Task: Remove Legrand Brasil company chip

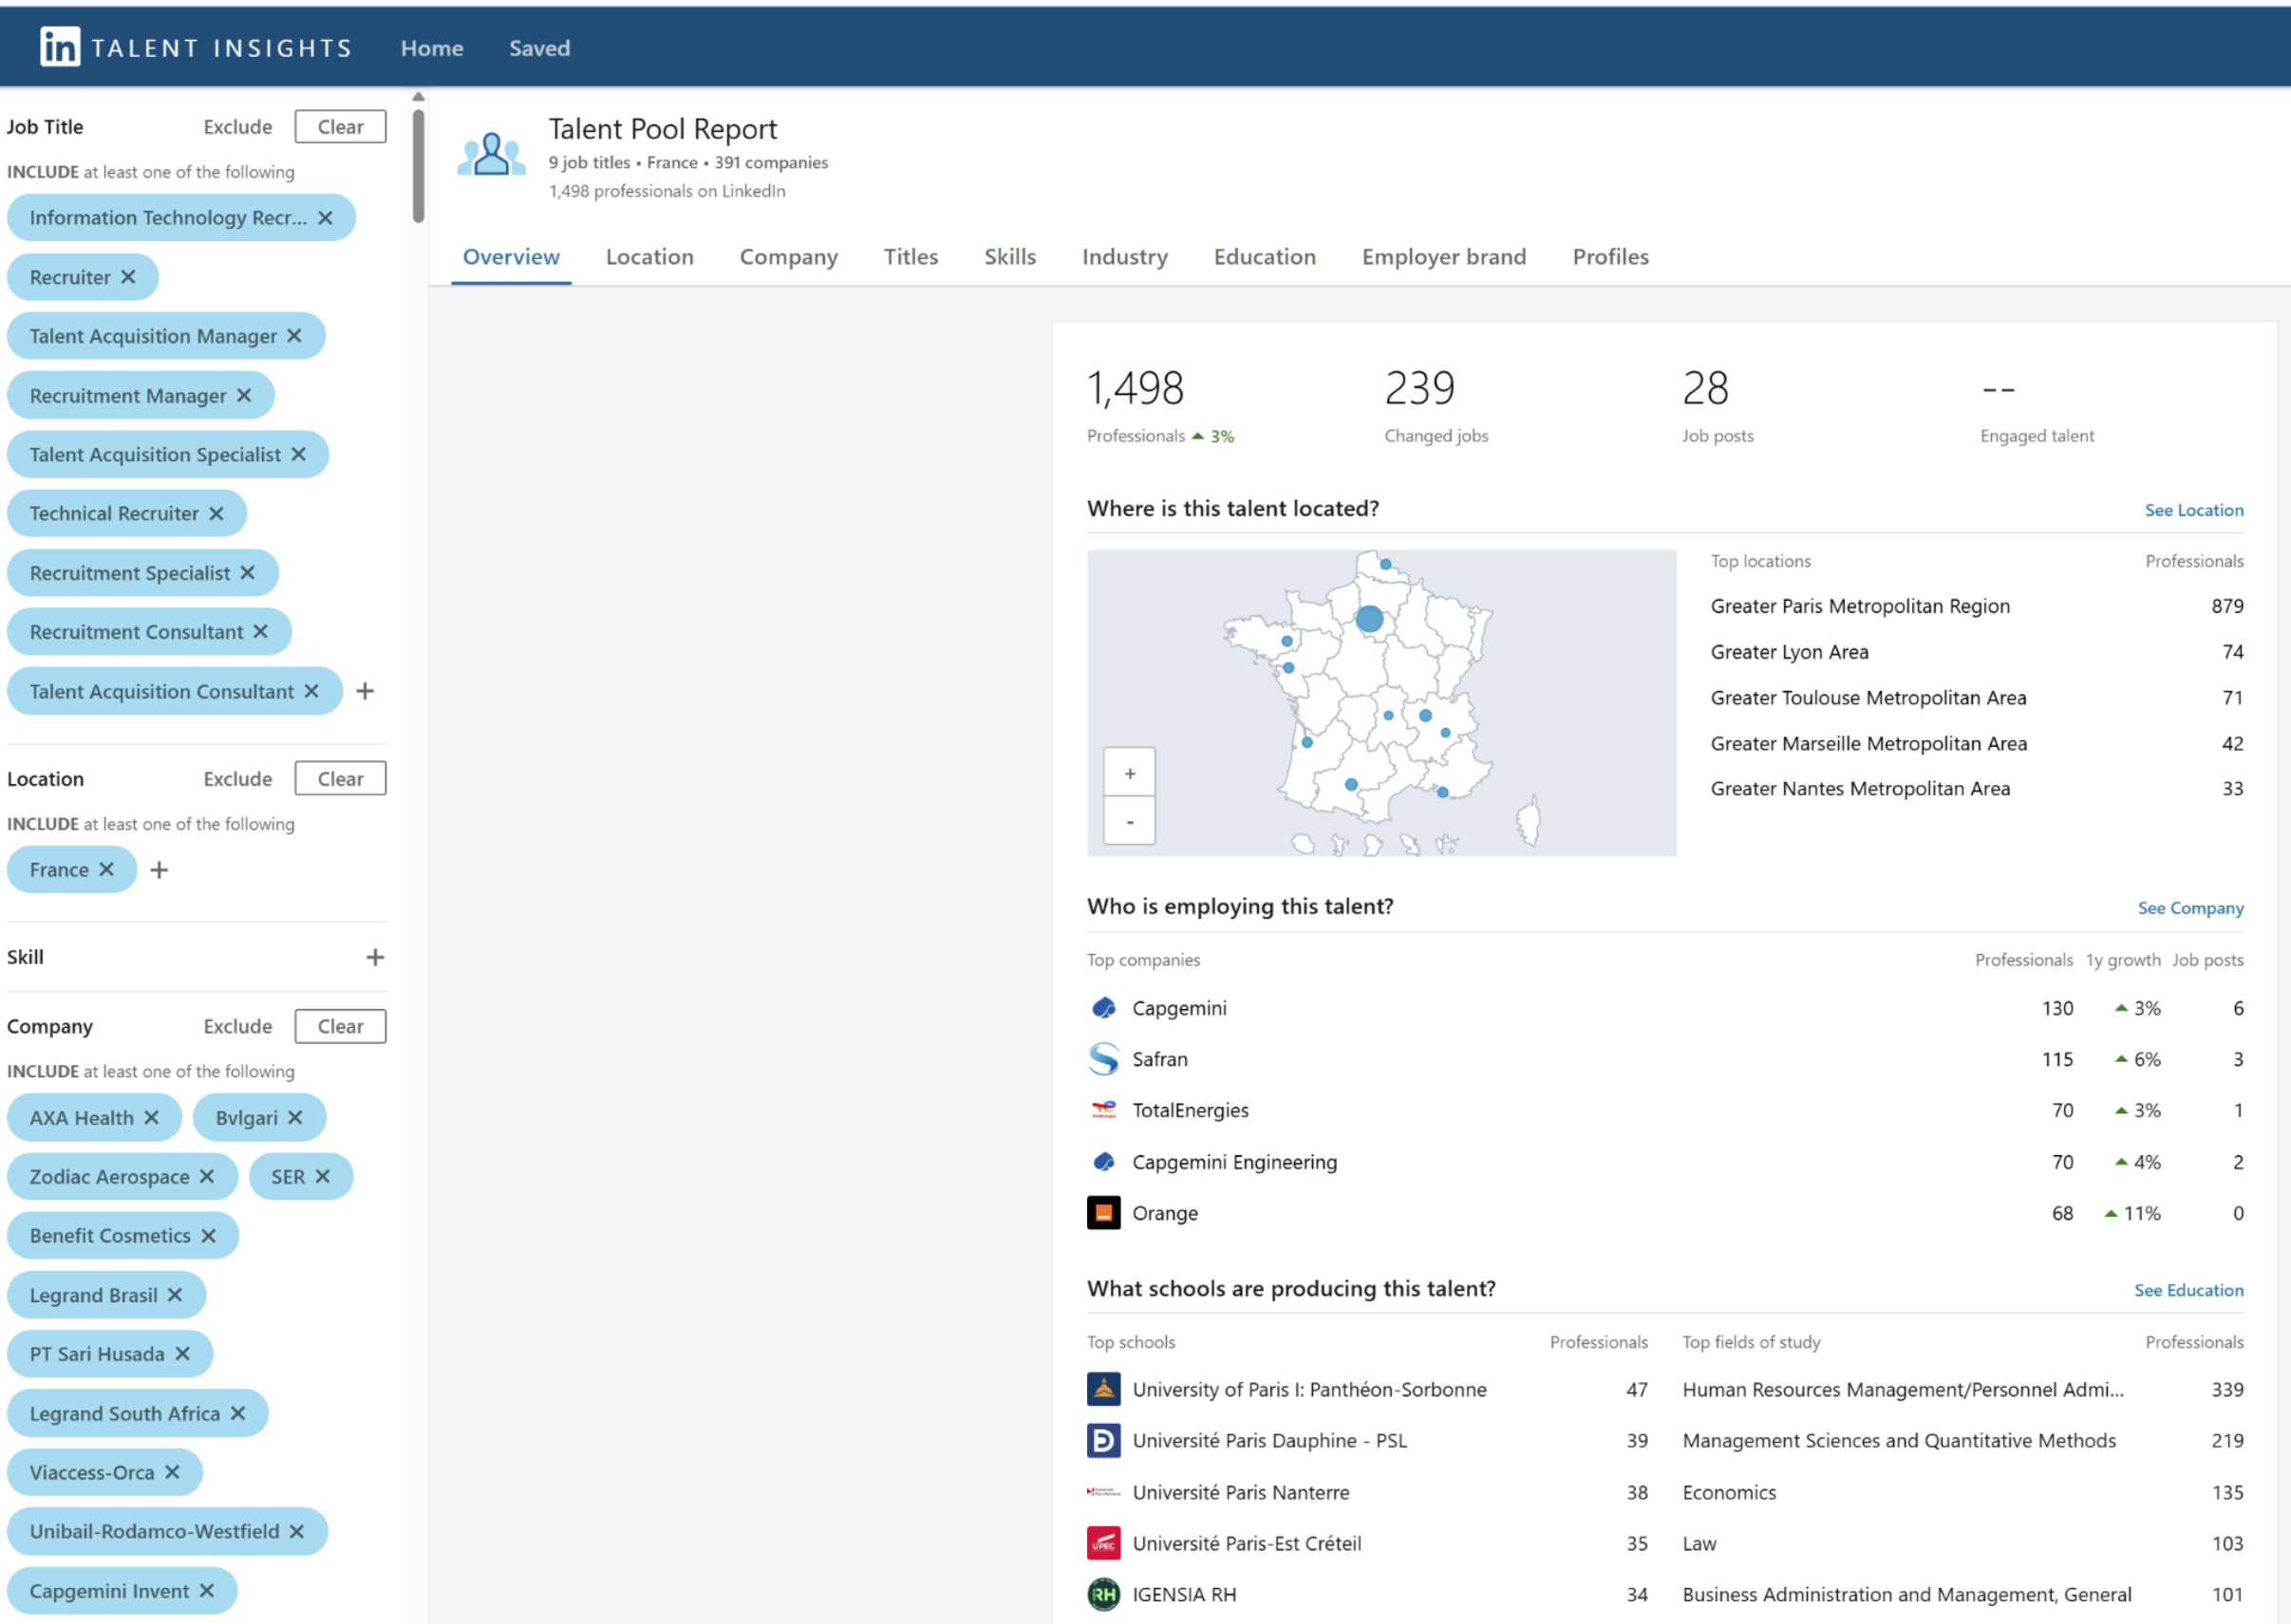Action: tap(175, 1295)
